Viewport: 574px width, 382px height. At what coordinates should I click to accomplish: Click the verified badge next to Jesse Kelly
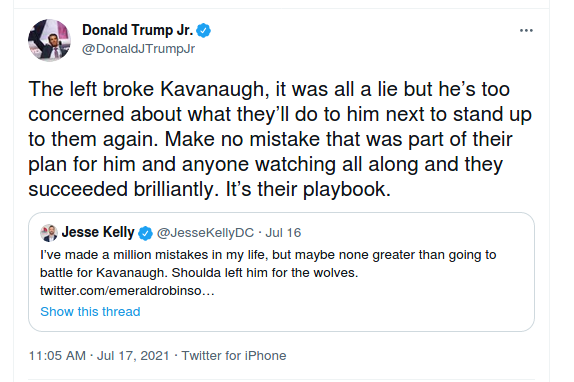pos(145,233)
